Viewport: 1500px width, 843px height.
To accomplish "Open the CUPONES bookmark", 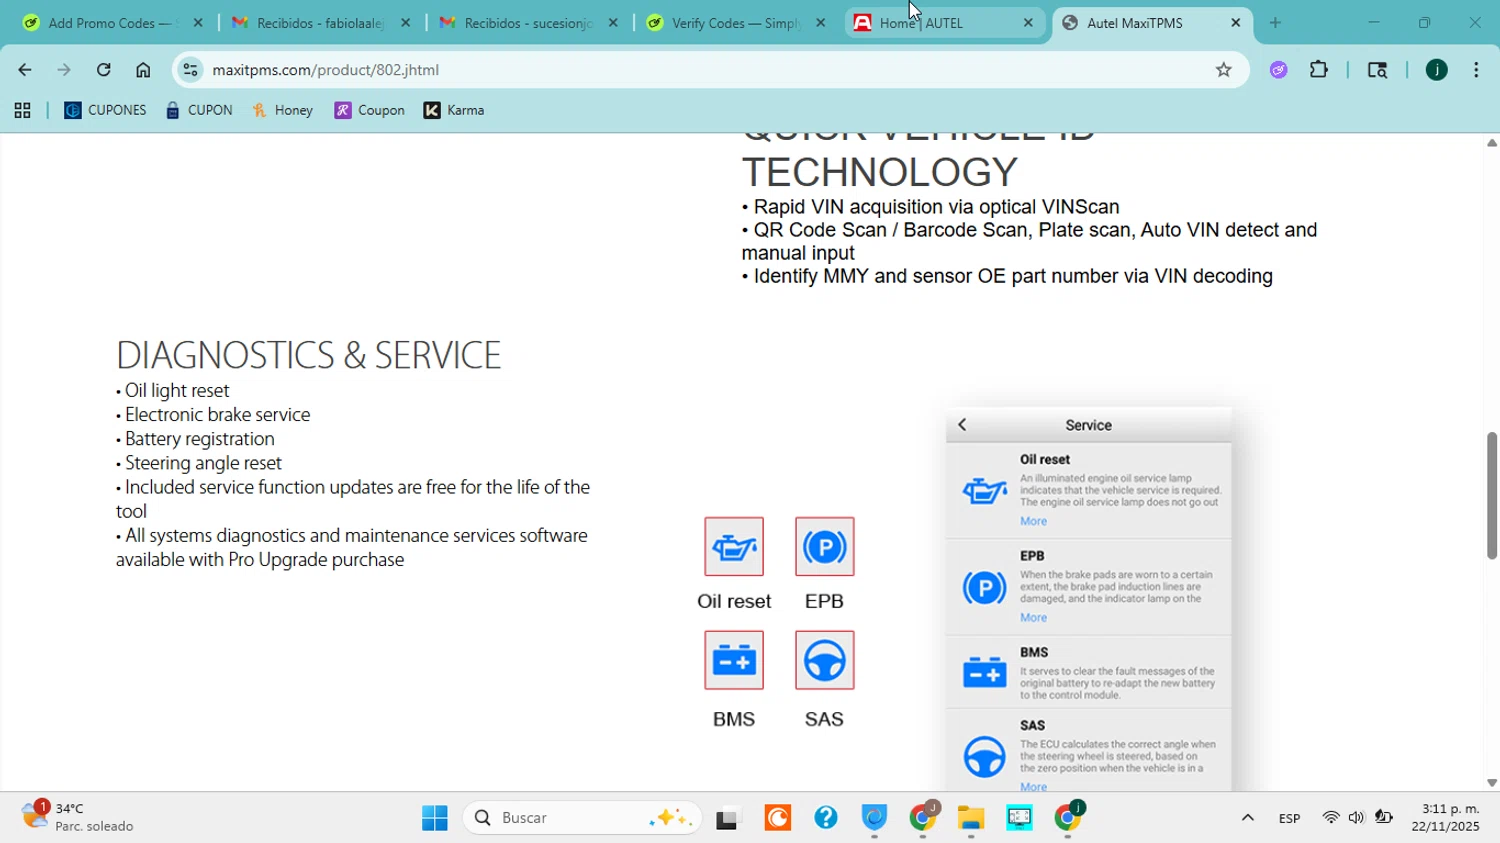I will tap(105, 111).
